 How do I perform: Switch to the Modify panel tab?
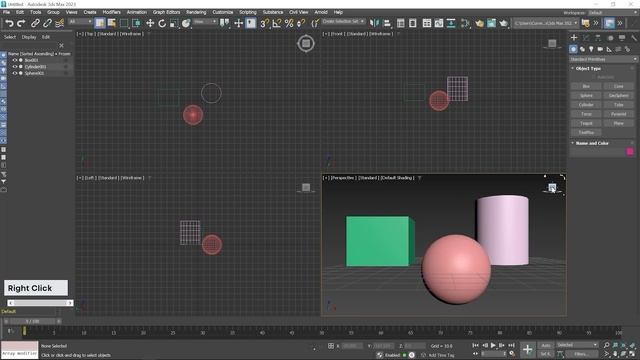[x=586, y=38]
